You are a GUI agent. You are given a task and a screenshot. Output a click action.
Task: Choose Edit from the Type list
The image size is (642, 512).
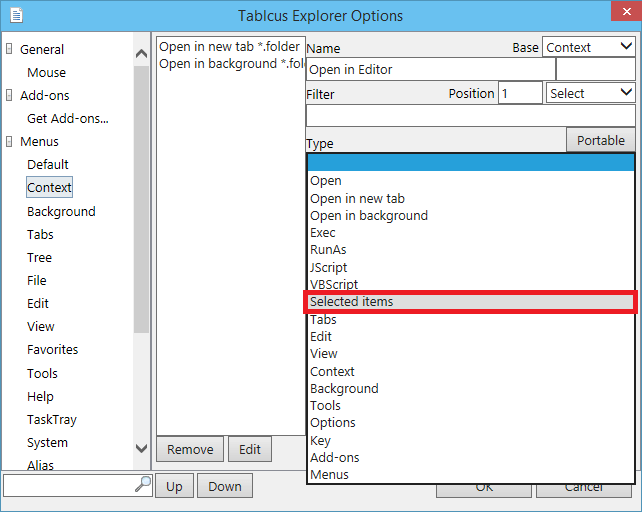click(471, 336)
